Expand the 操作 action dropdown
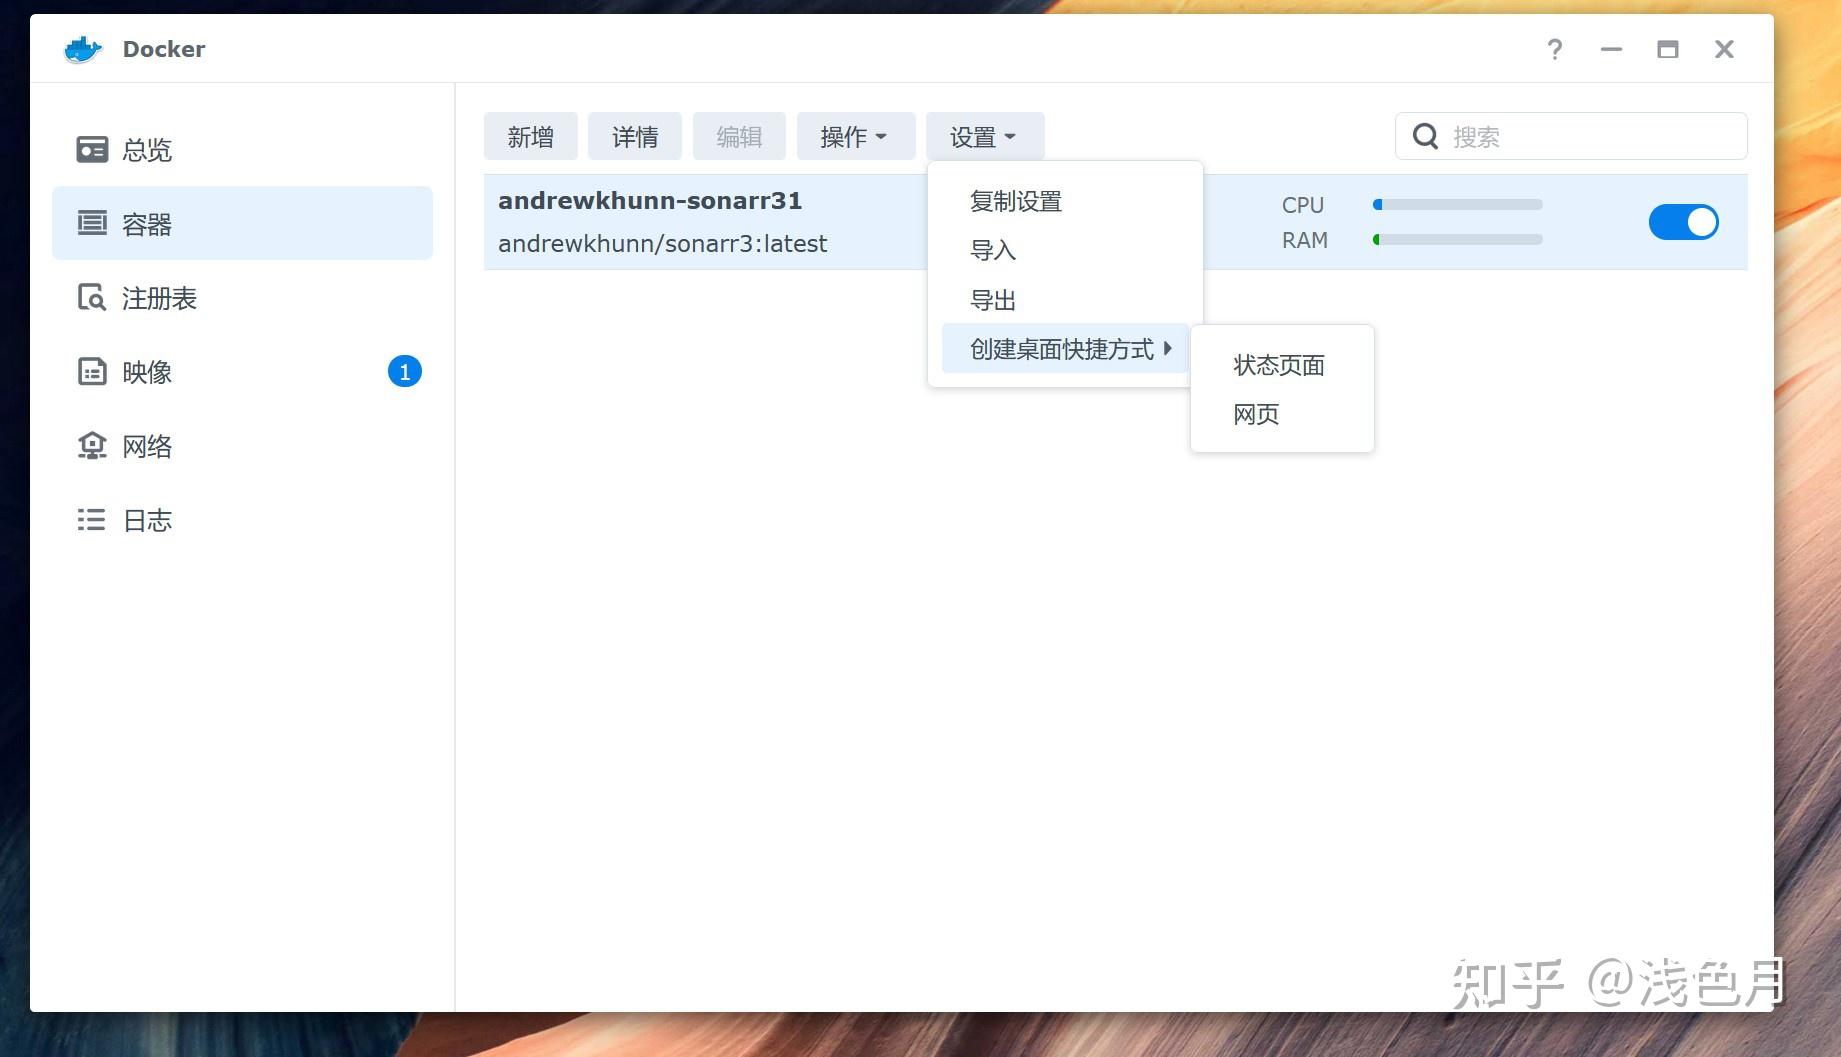The image size is (1841, 1057). coord(855,136)
